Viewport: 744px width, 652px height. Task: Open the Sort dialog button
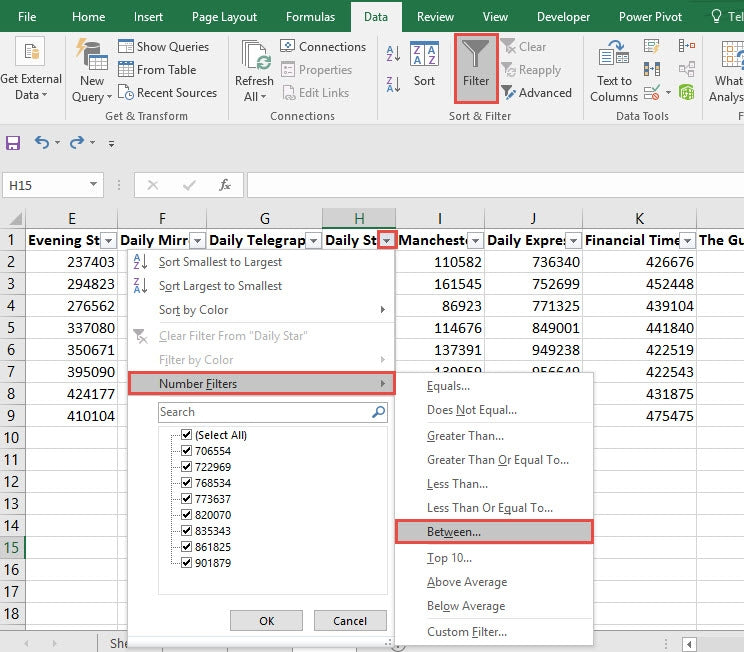click(424, 65)
